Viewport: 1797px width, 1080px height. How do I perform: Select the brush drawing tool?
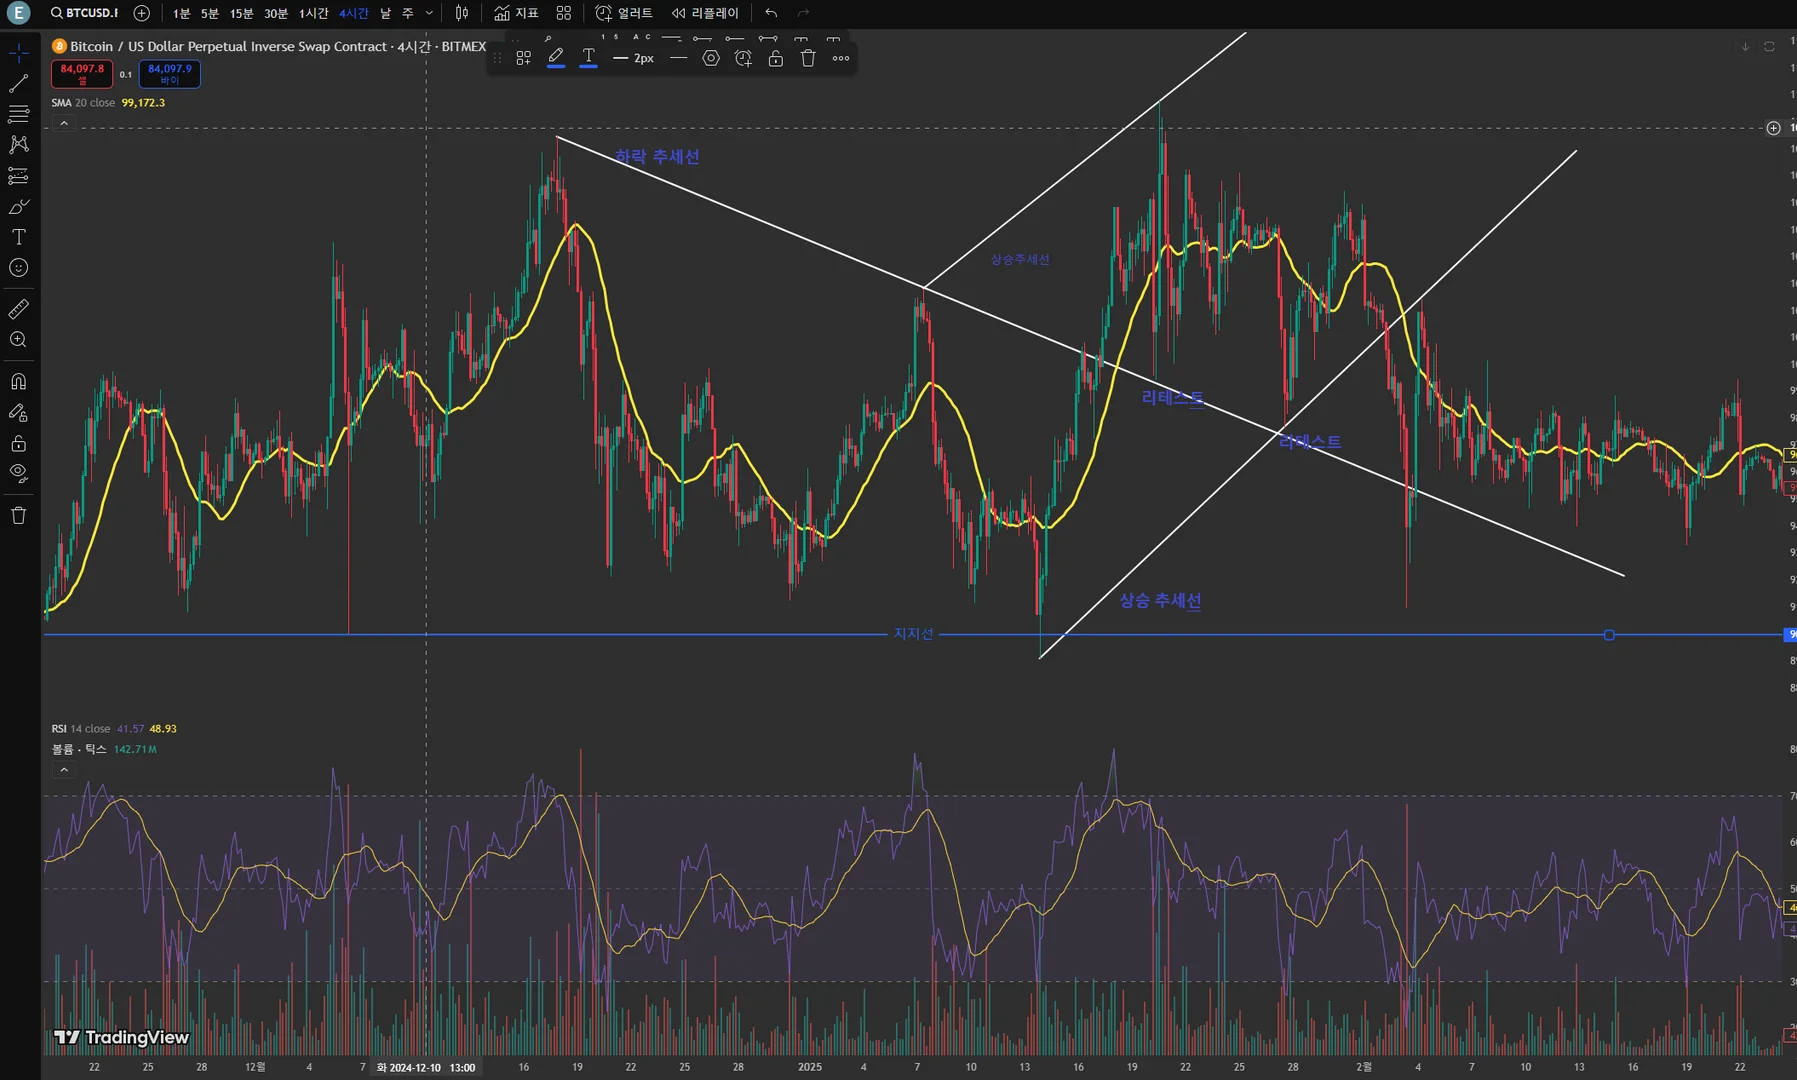(x=18, y=207)
